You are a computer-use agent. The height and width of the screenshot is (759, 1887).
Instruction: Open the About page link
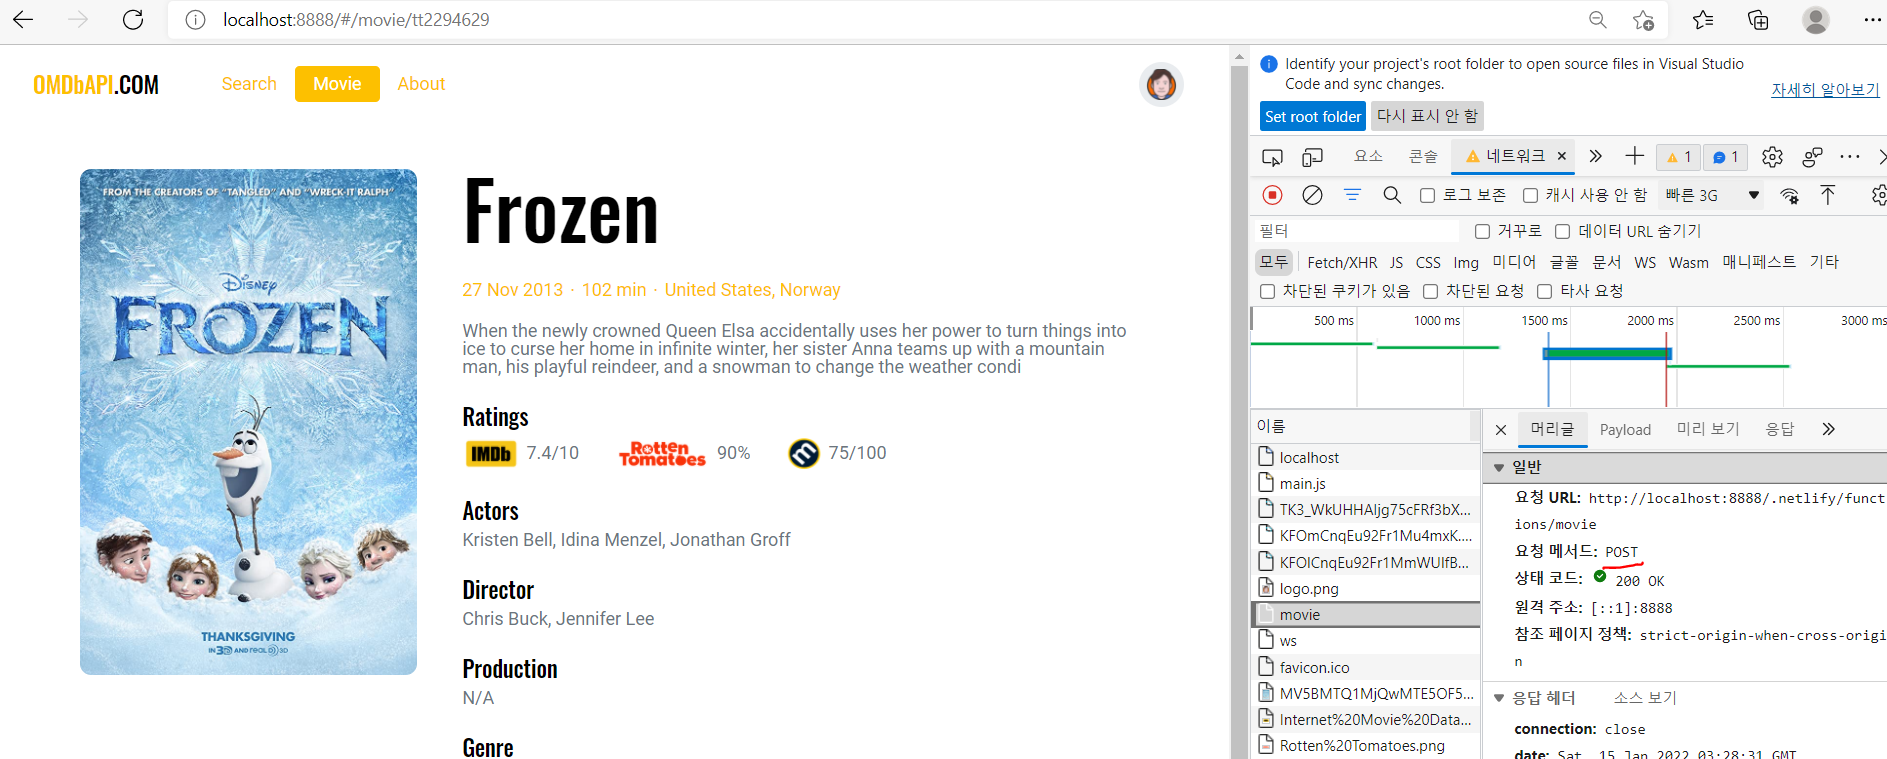pyautogui.click(x=421, y=84)
